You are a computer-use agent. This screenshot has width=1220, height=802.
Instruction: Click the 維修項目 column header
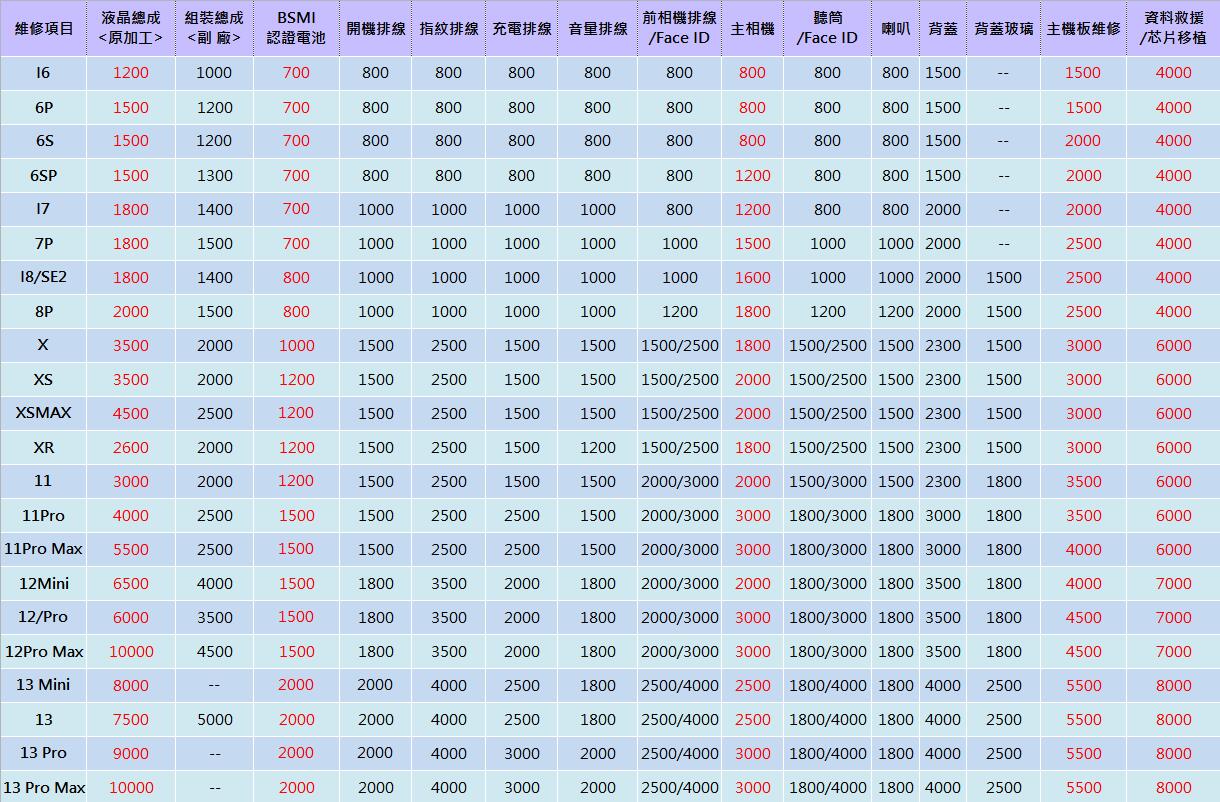coord(44,29)
